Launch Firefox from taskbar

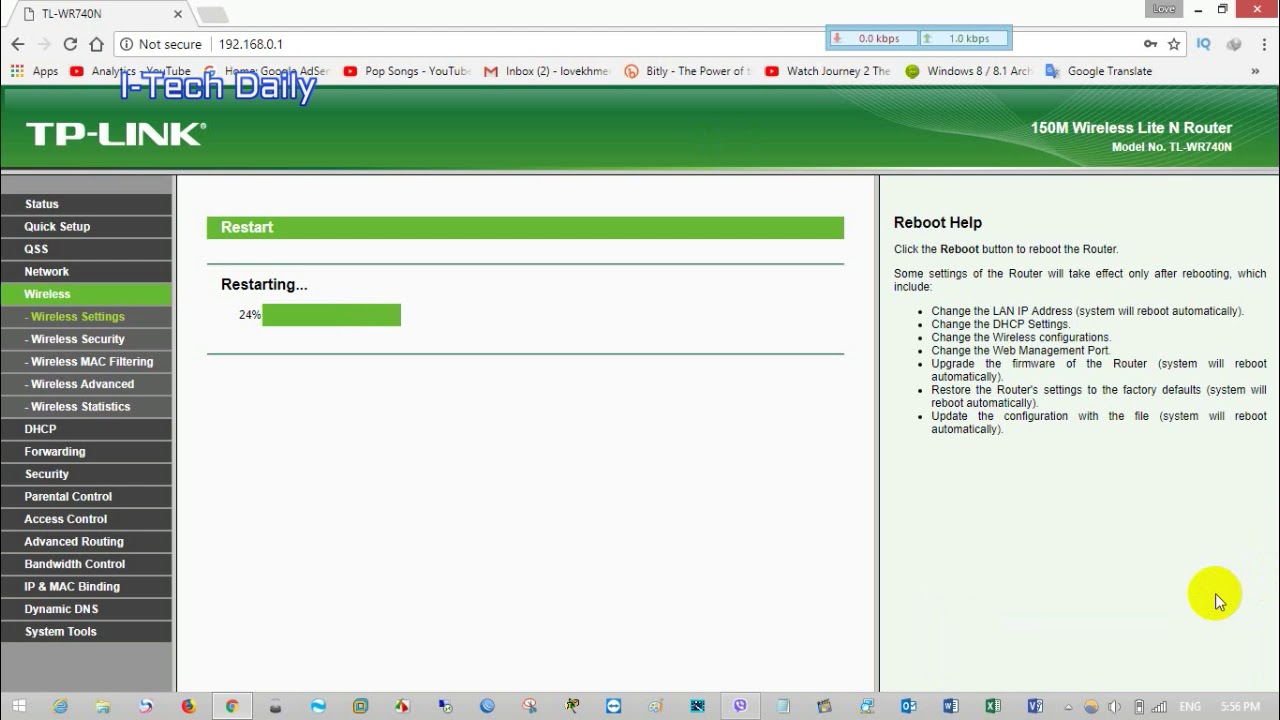point(188,706)
